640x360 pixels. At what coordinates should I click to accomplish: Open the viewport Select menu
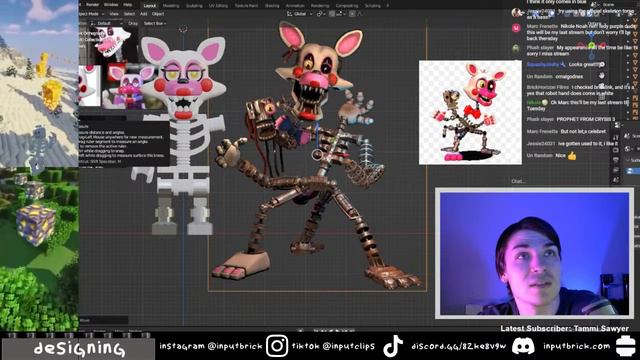(129, 14)
